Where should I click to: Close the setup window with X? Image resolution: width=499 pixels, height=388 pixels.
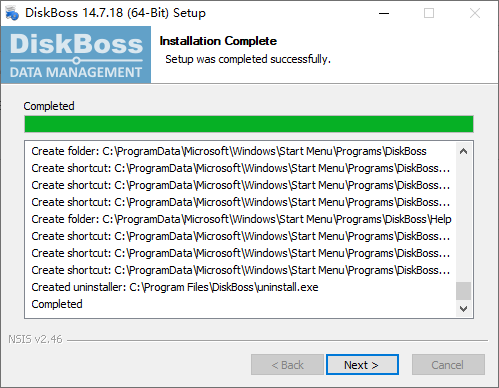[x=475, y=13]
